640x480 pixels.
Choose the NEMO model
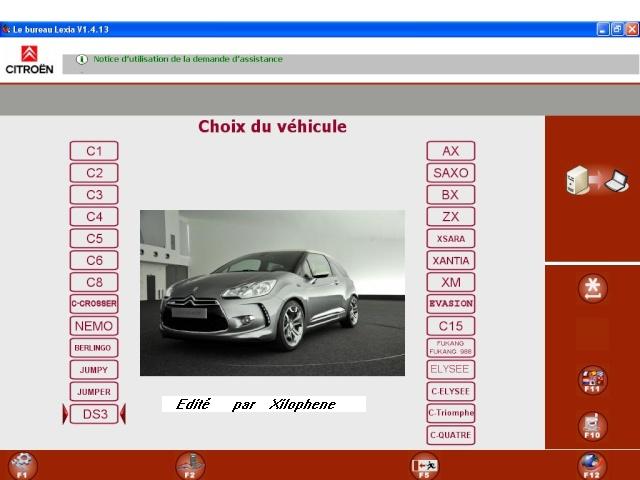click(x=94, y=326)
